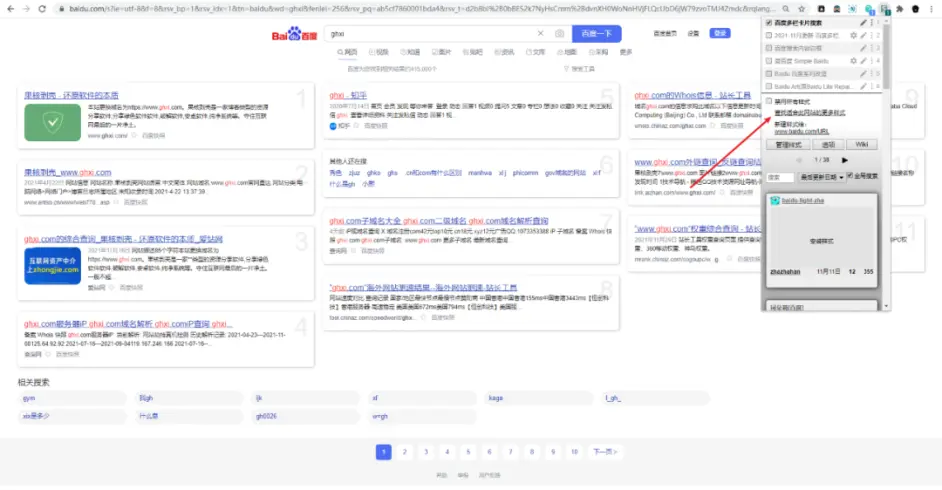942x490 pixels.
Task: Click the black profile avatar icon
Action: (916, 9)
